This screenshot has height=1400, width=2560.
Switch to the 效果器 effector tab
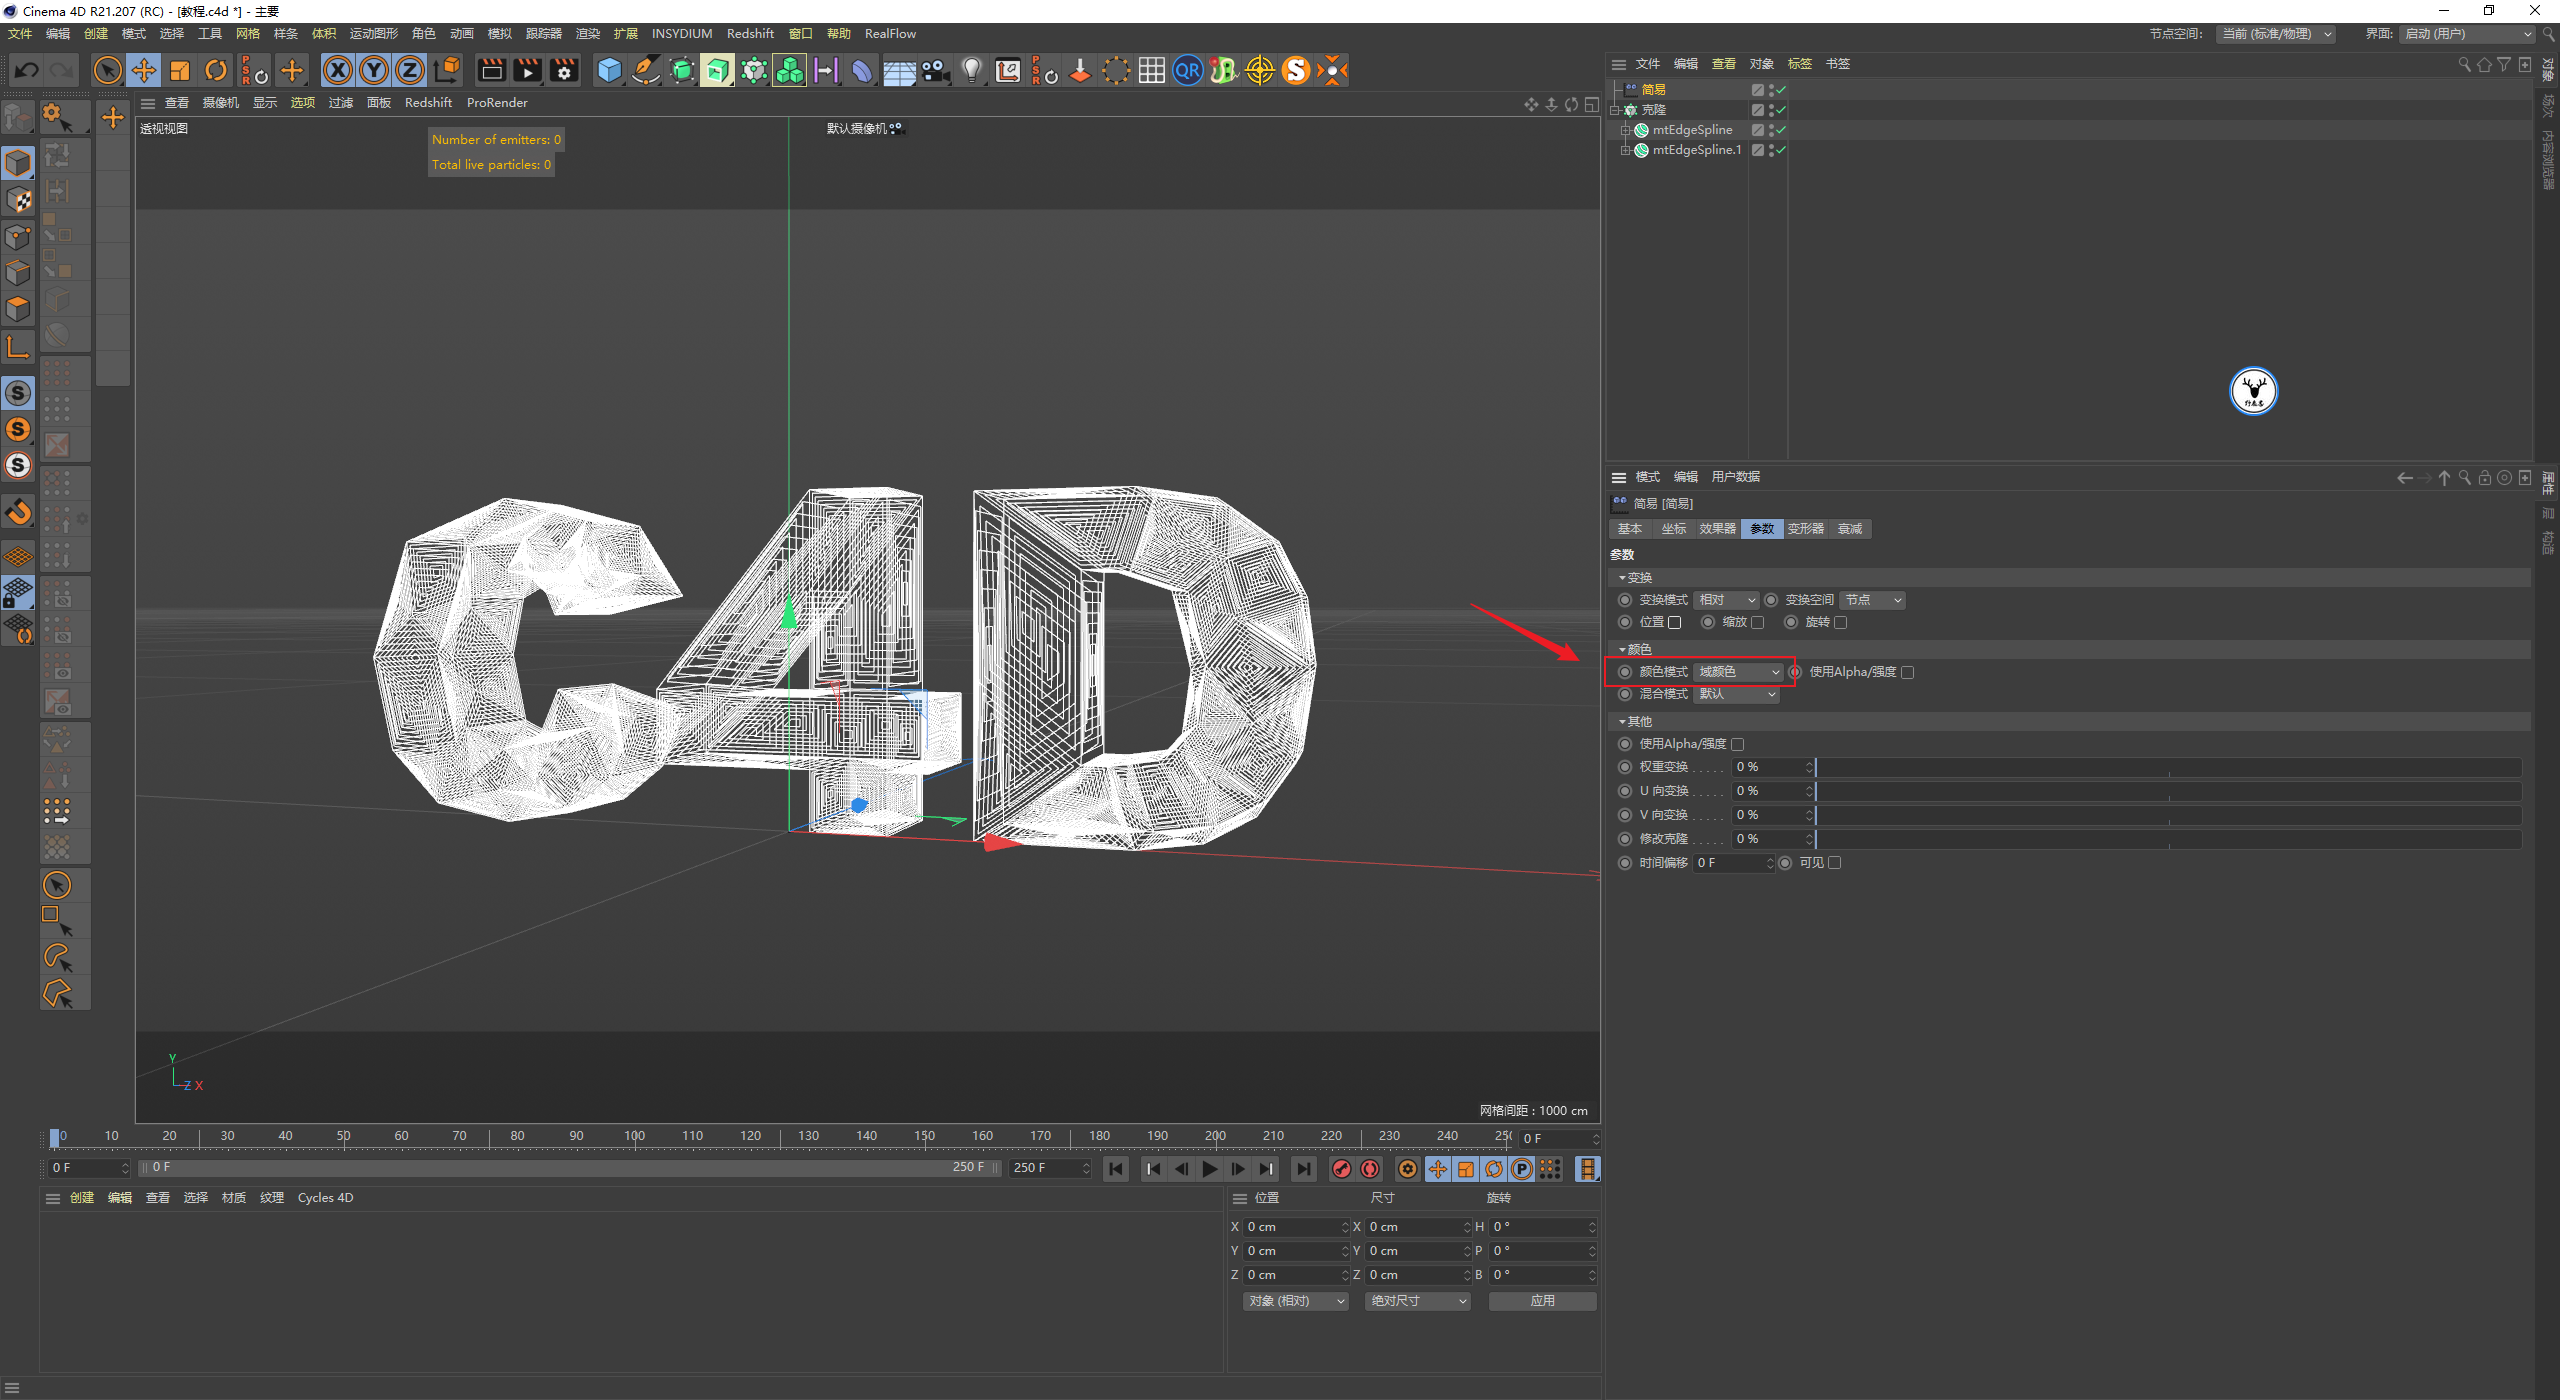(x=1717, y=529)
